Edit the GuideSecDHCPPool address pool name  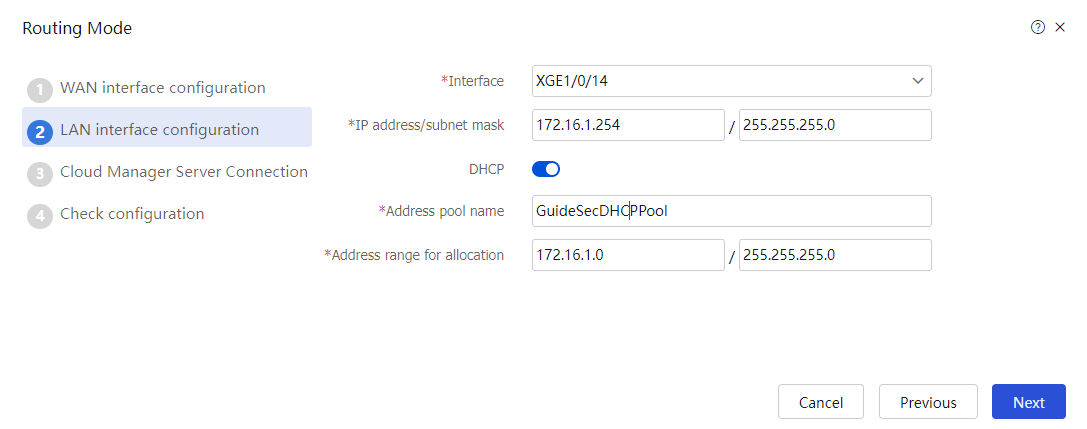tap(731, 211)
